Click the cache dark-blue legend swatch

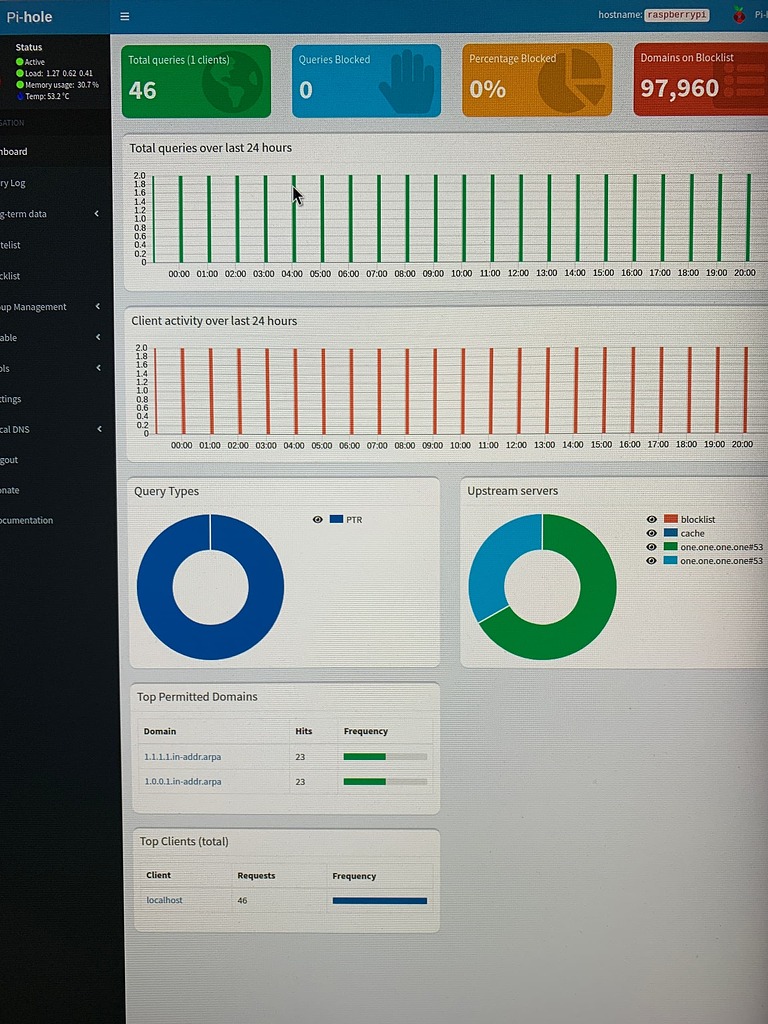[671, 533]
